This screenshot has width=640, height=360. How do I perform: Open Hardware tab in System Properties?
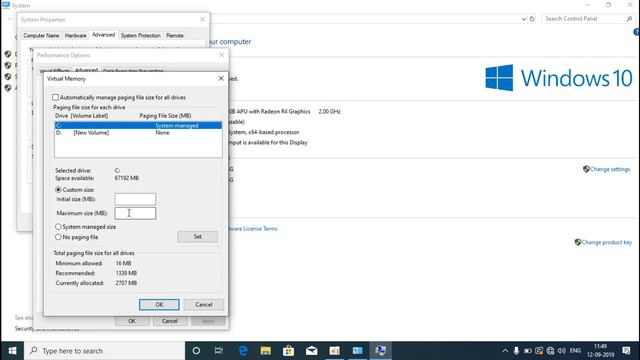click(x=76, y=36)
